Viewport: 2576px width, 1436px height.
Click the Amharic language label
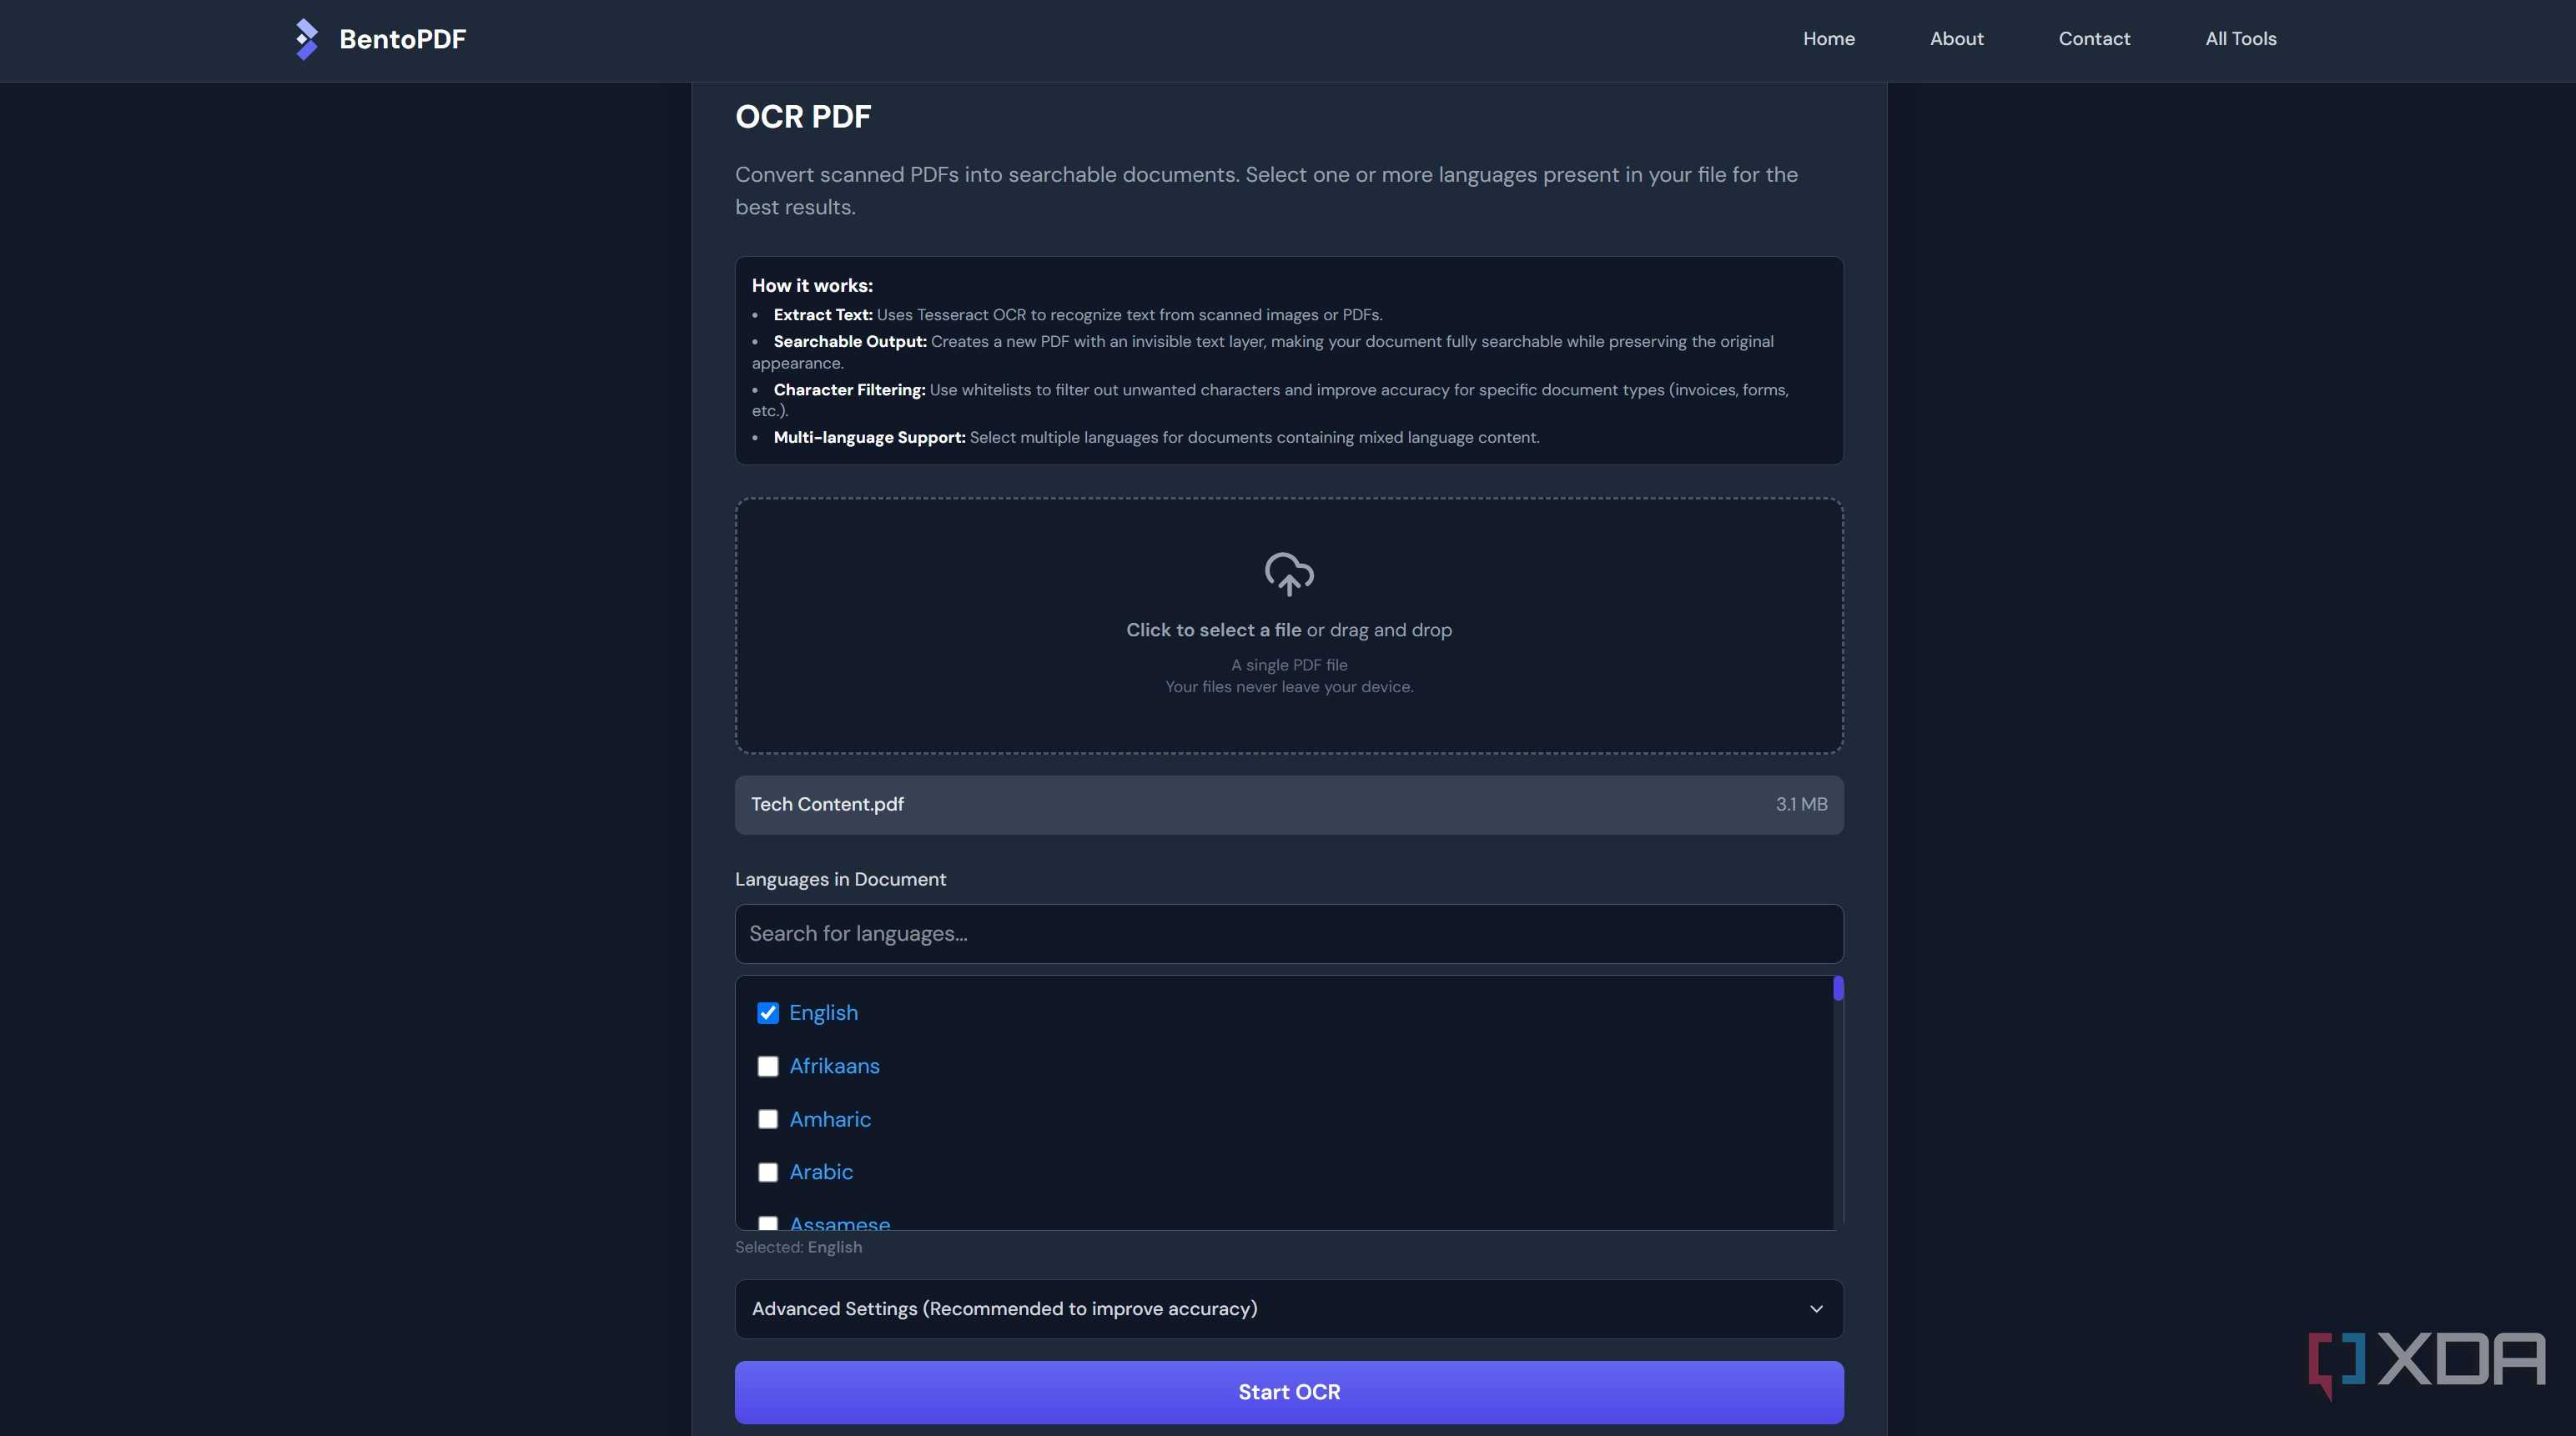(x=830, y=1119)
